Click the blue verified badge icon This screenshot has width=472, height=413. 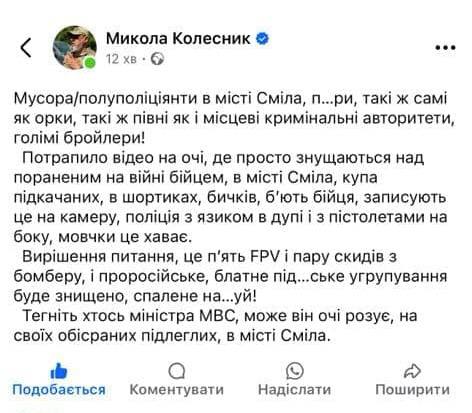[x=262, y=39]
